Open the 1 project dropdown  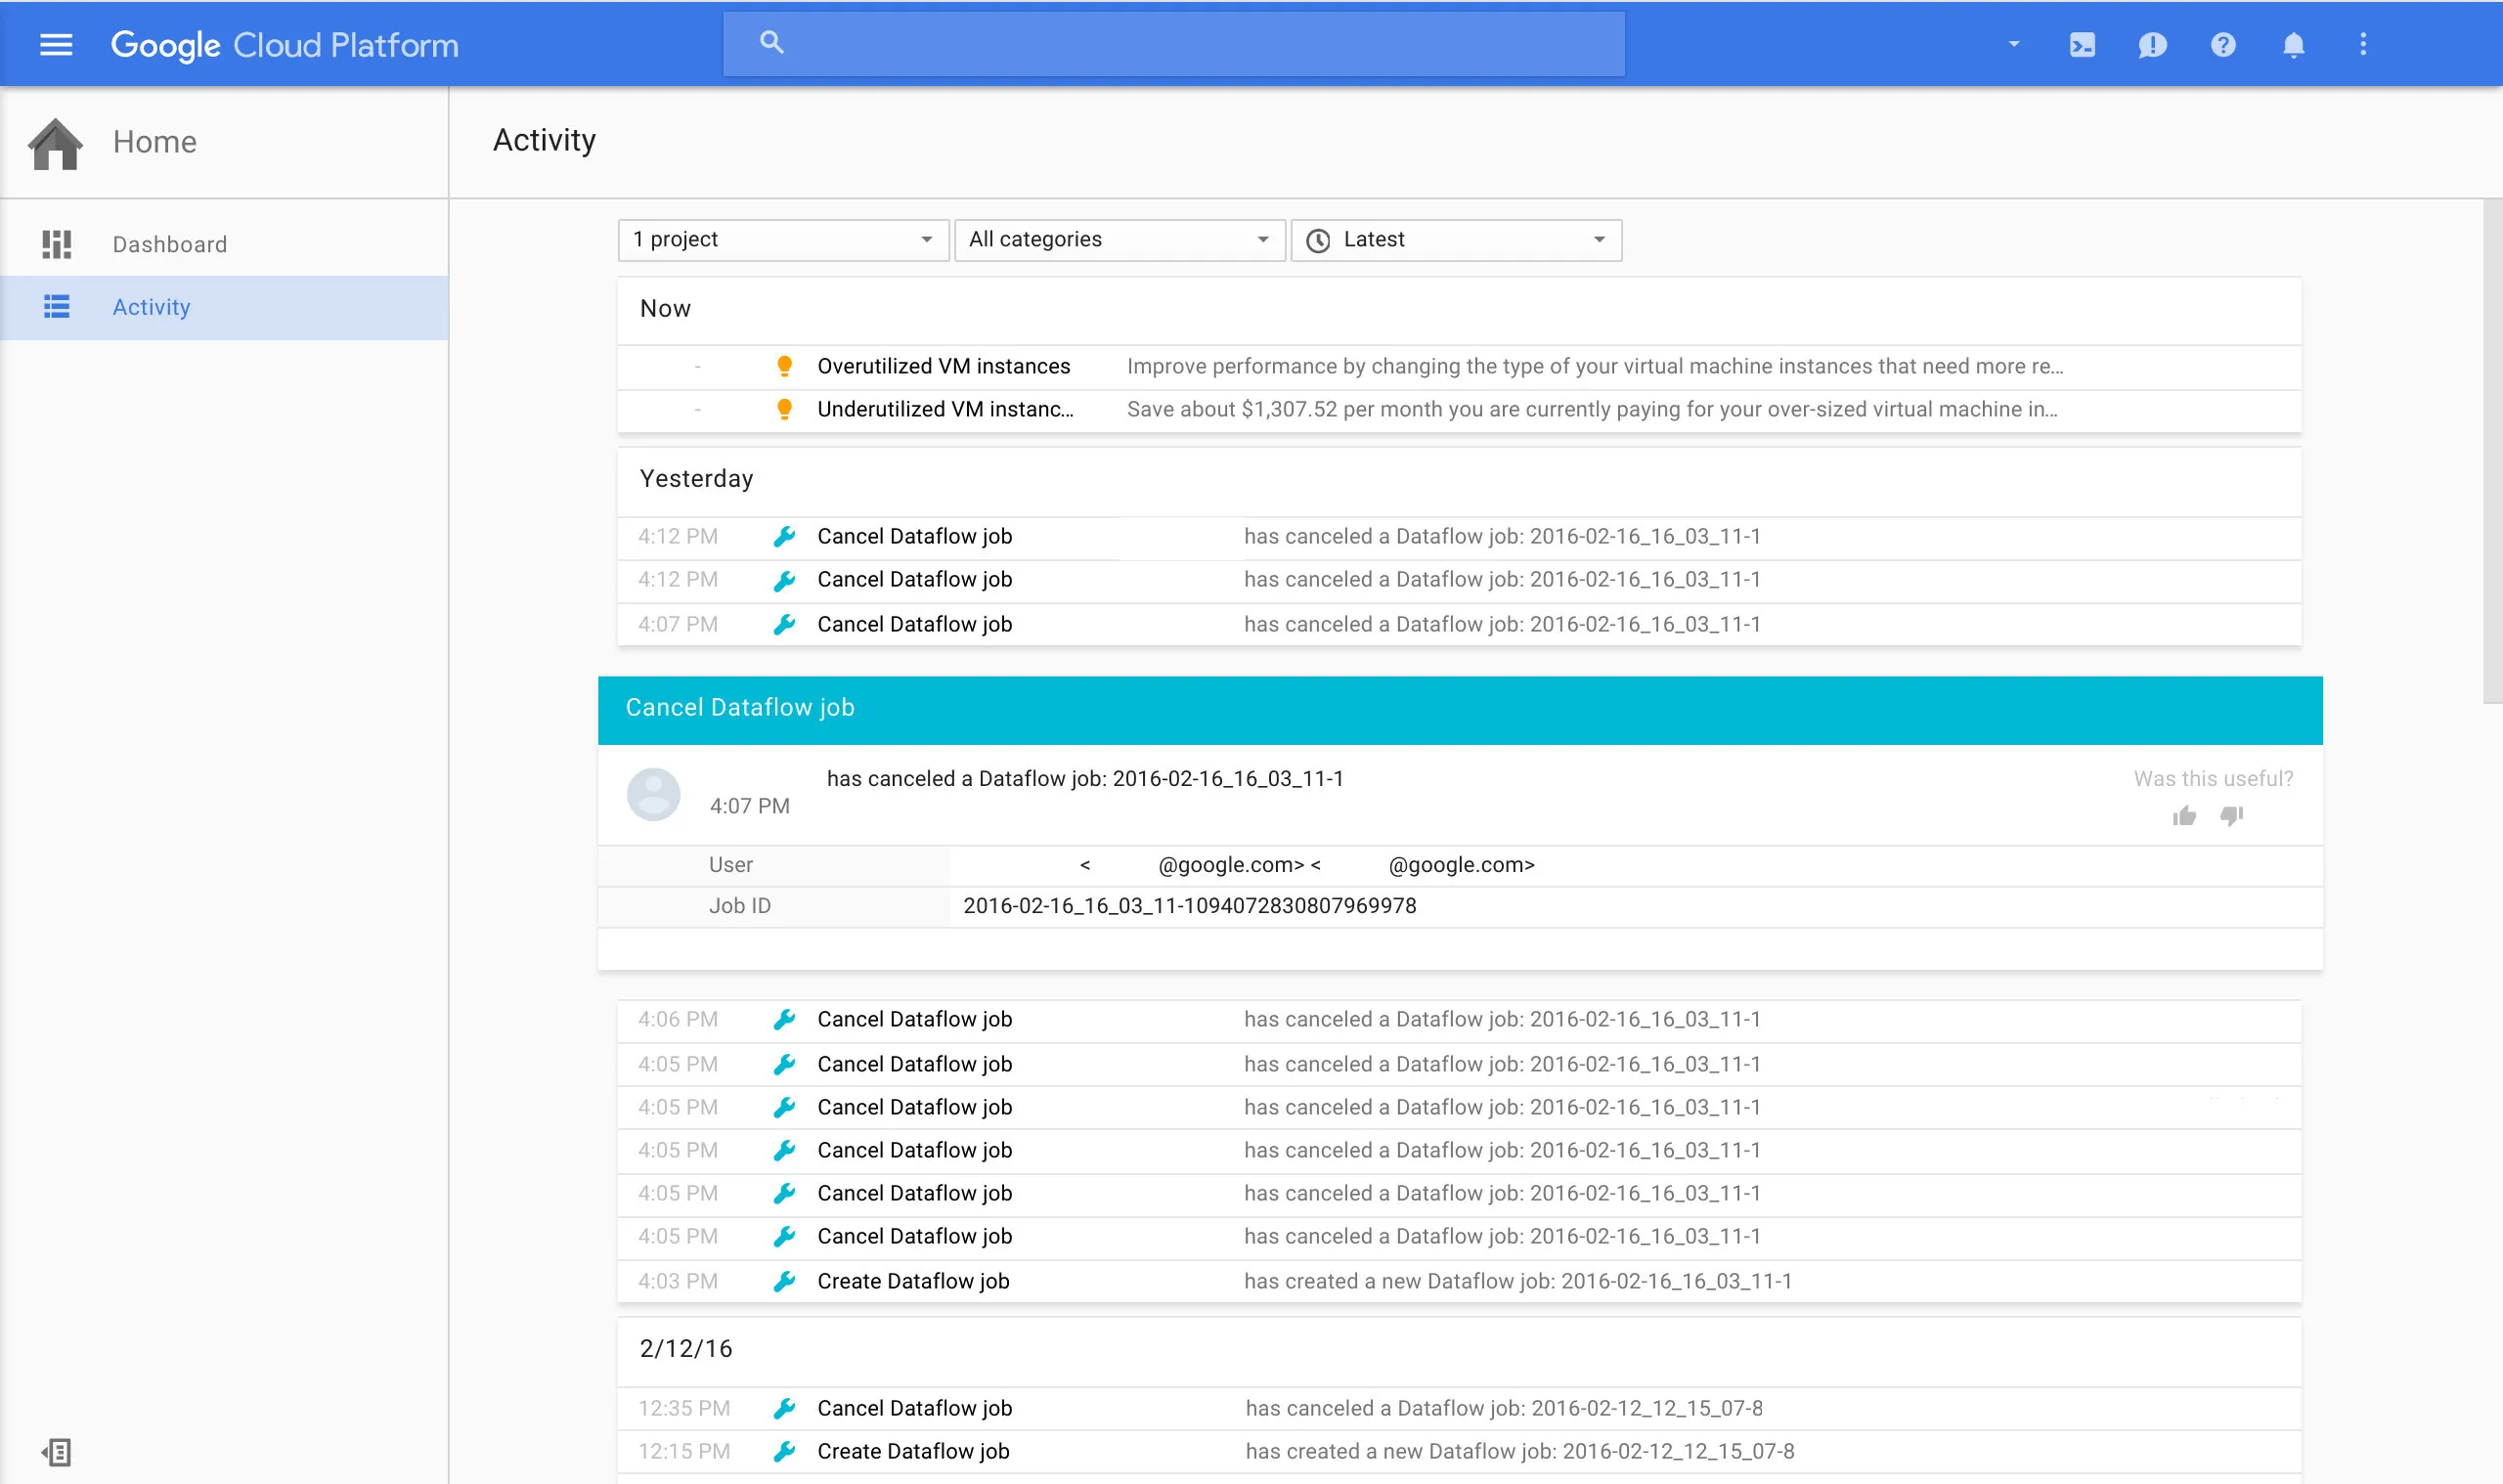coord(783,240)
